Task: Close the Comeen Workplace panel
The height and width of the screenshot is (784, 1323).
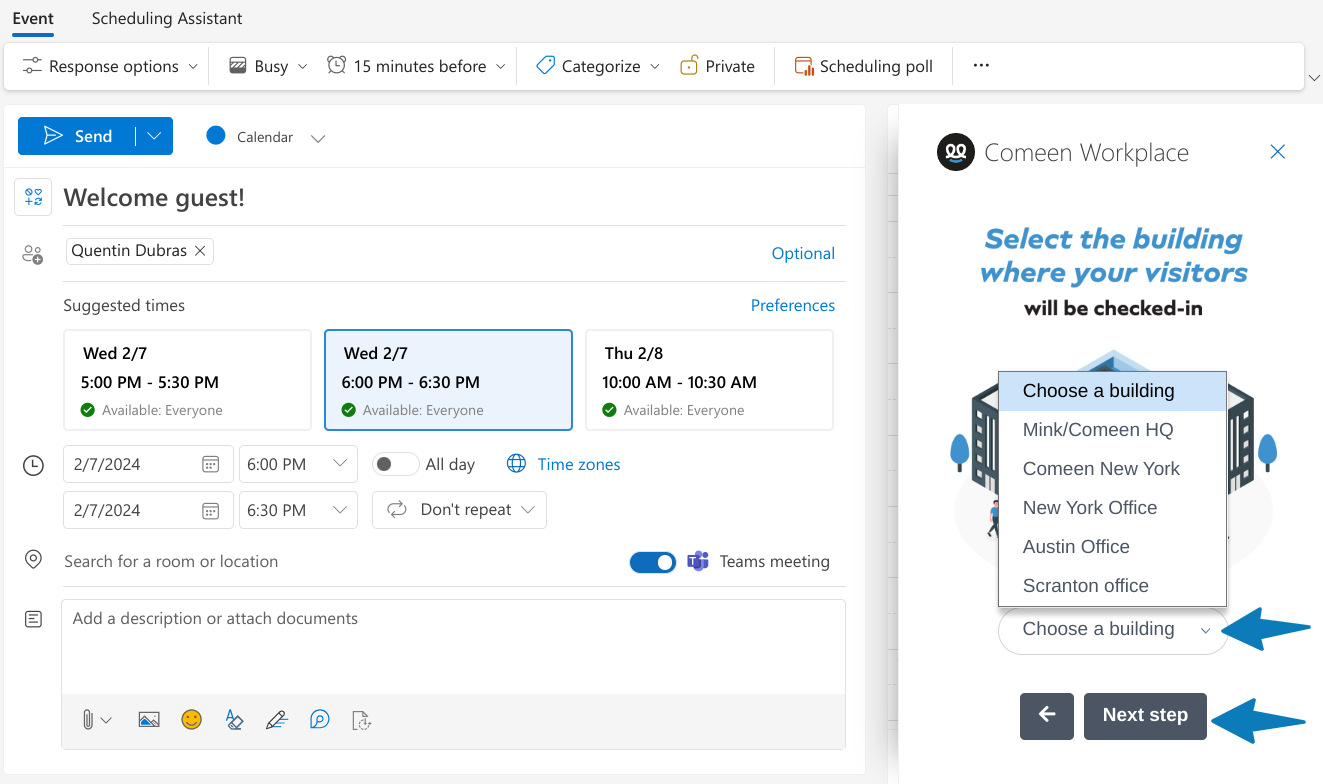Action: [x=1277, y=152]
